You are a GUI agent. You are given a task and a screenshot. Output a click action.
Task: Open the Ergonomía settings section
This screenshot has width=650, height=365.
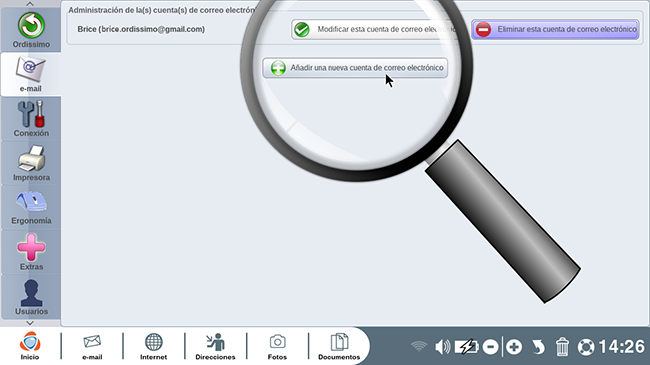(x=31, y=207)
